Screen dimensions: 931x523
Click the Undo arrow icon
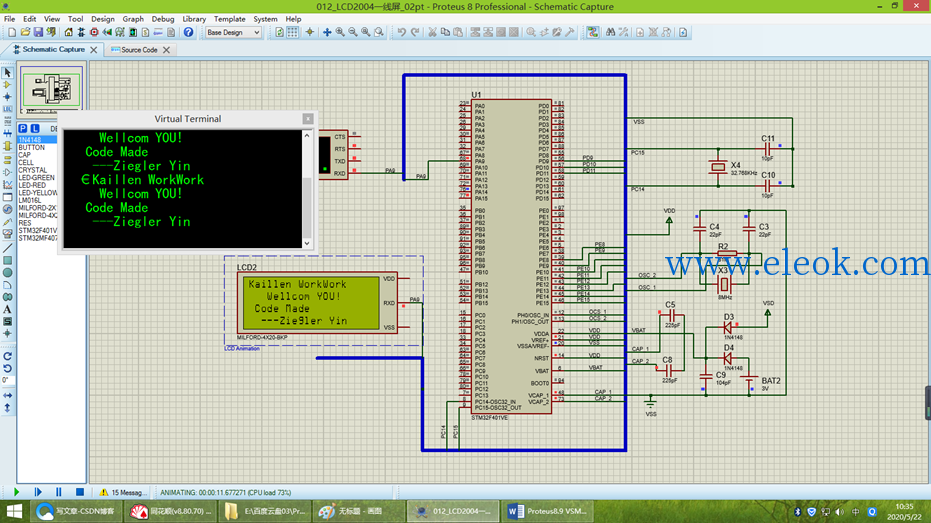402,32
